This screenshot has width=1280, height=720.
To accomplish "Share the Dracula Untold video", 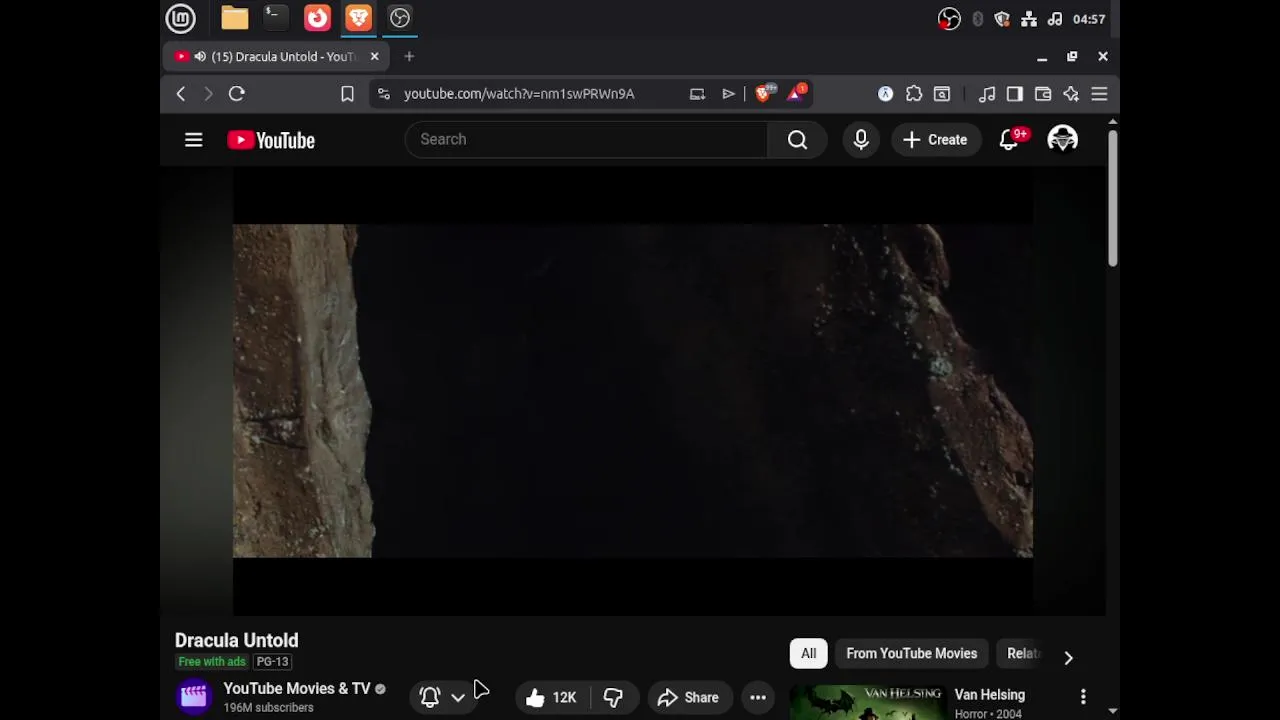I will click(688, 697).
